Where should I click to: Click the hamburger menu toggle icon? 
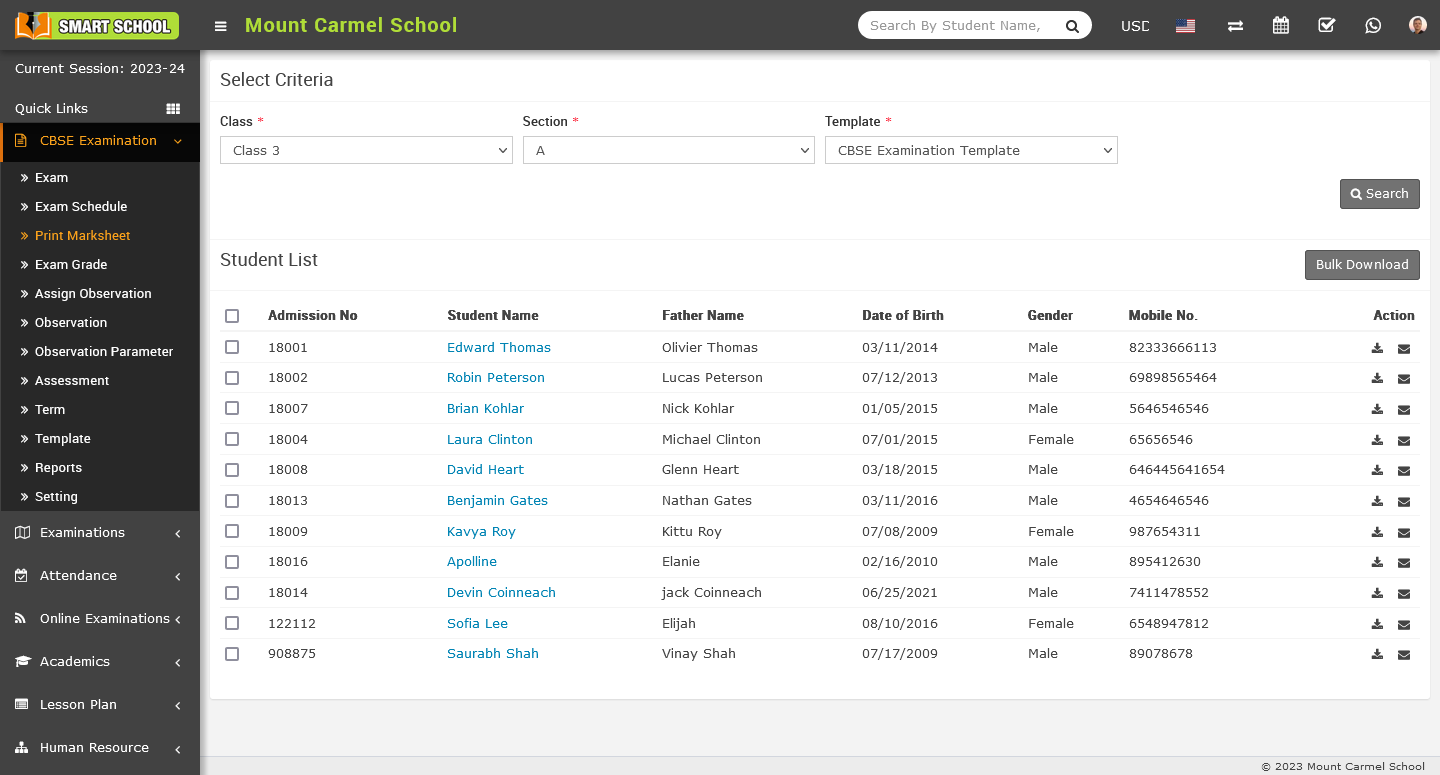click(221, 26)
